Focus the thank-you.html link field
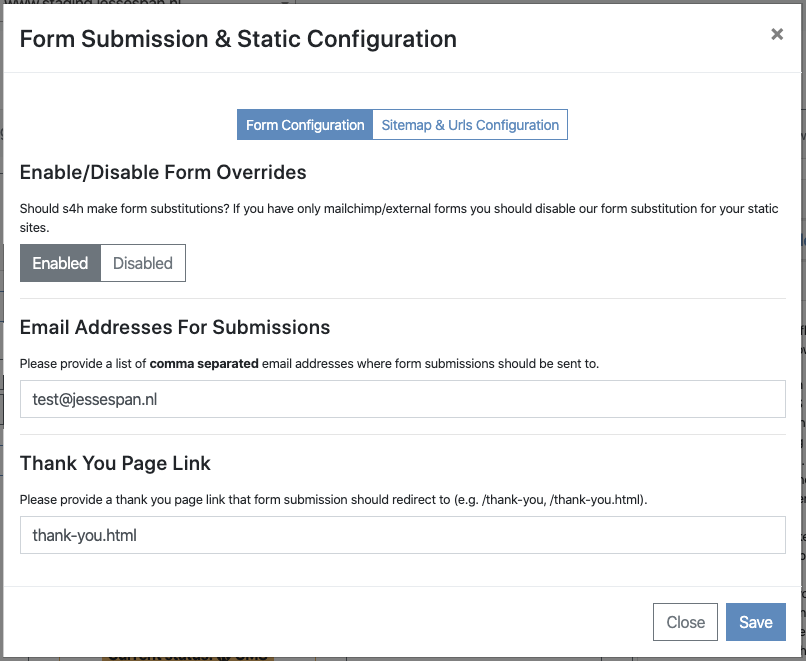This screenshot has width=806, height=661. click(402, 535)
